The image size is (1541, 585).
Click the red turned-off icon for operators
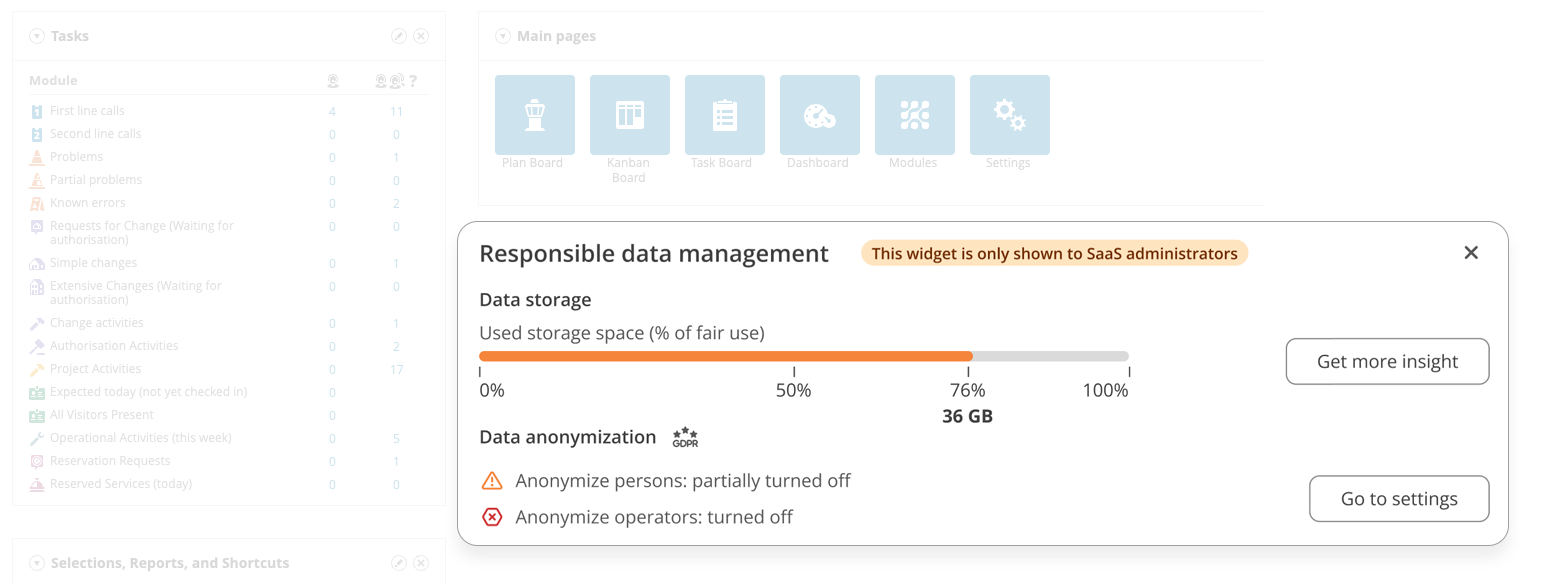click(492, 517)
